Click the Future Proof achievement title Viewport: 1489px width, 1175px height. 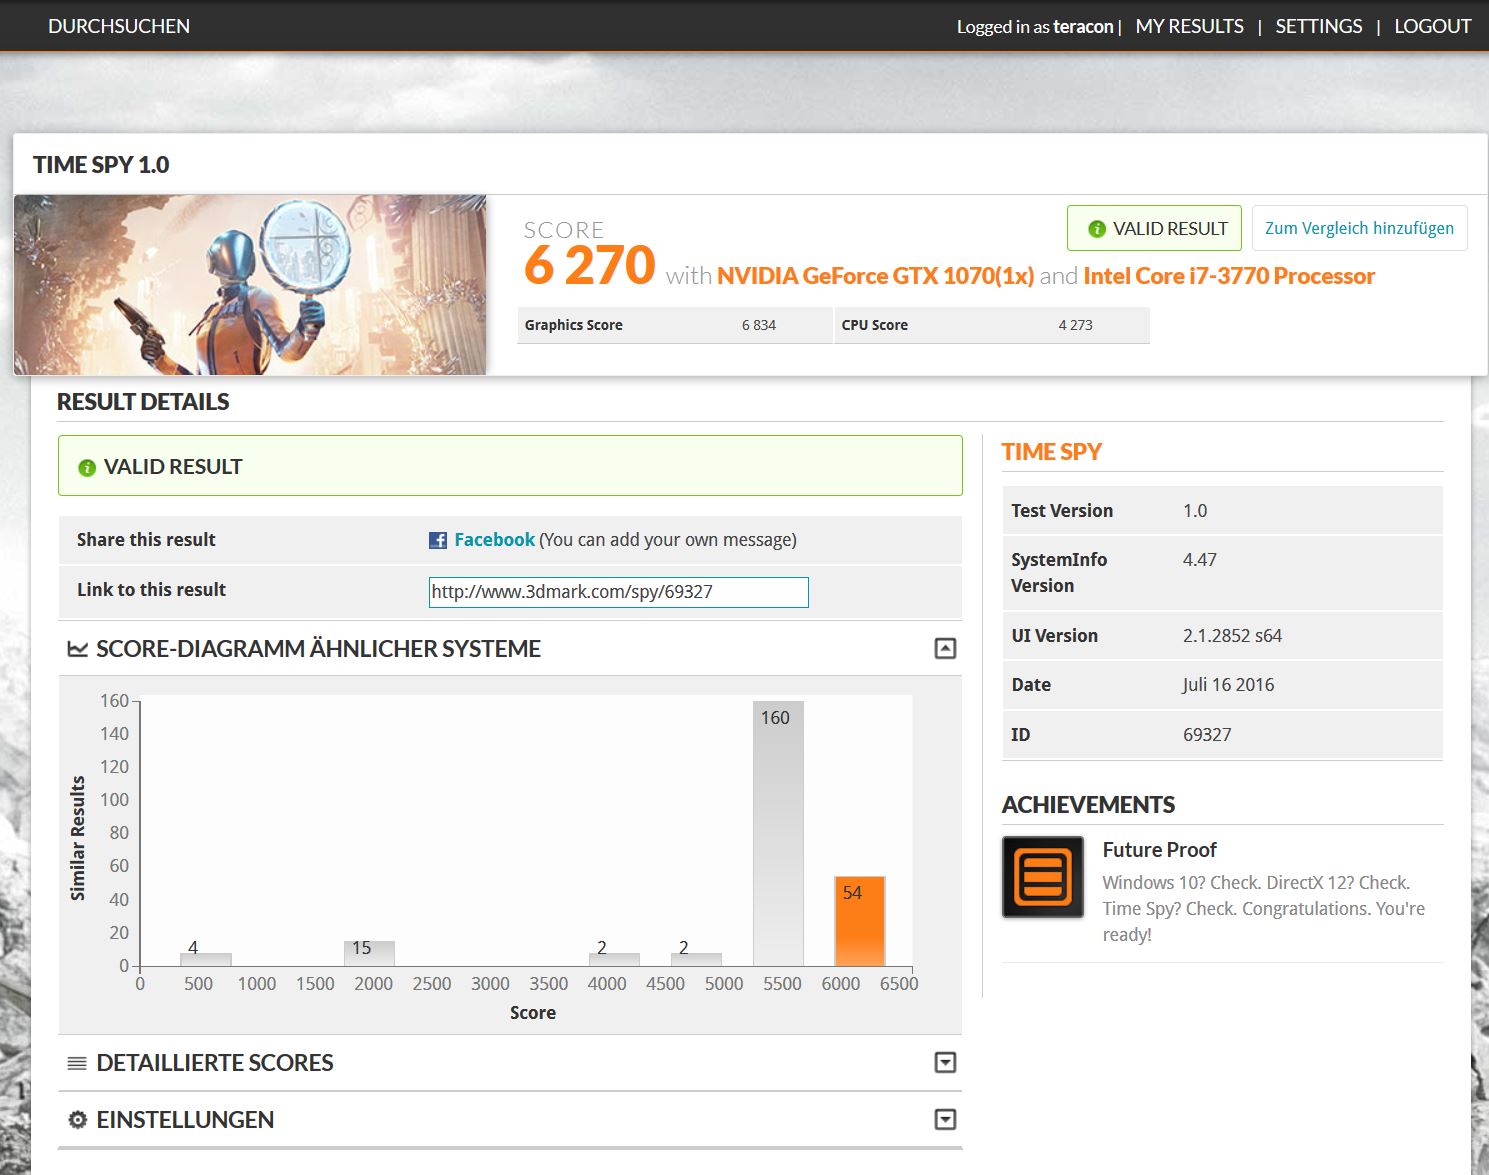[1159, 850]
